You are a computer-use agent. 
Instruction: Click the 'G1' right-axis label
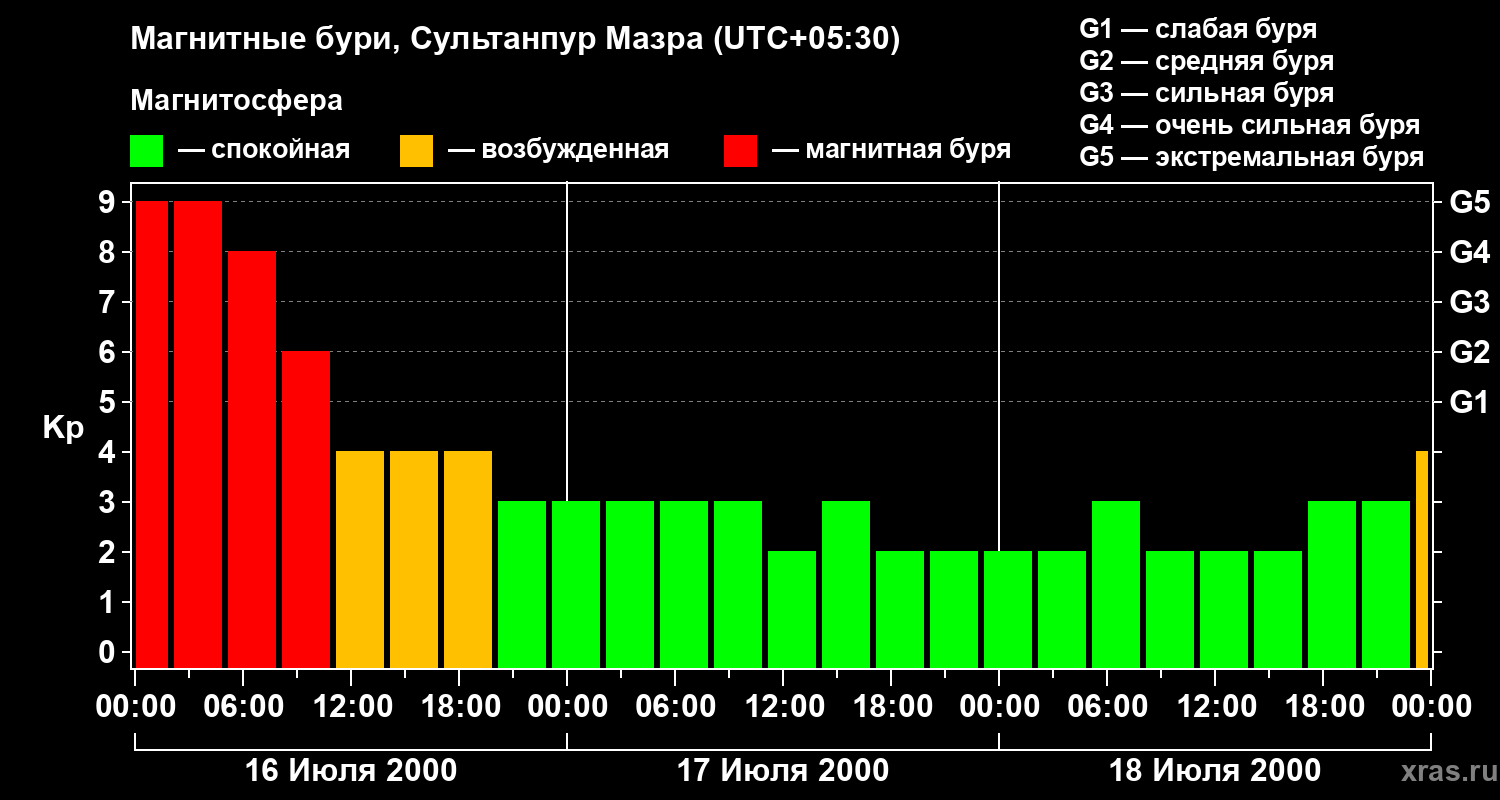1470,402
